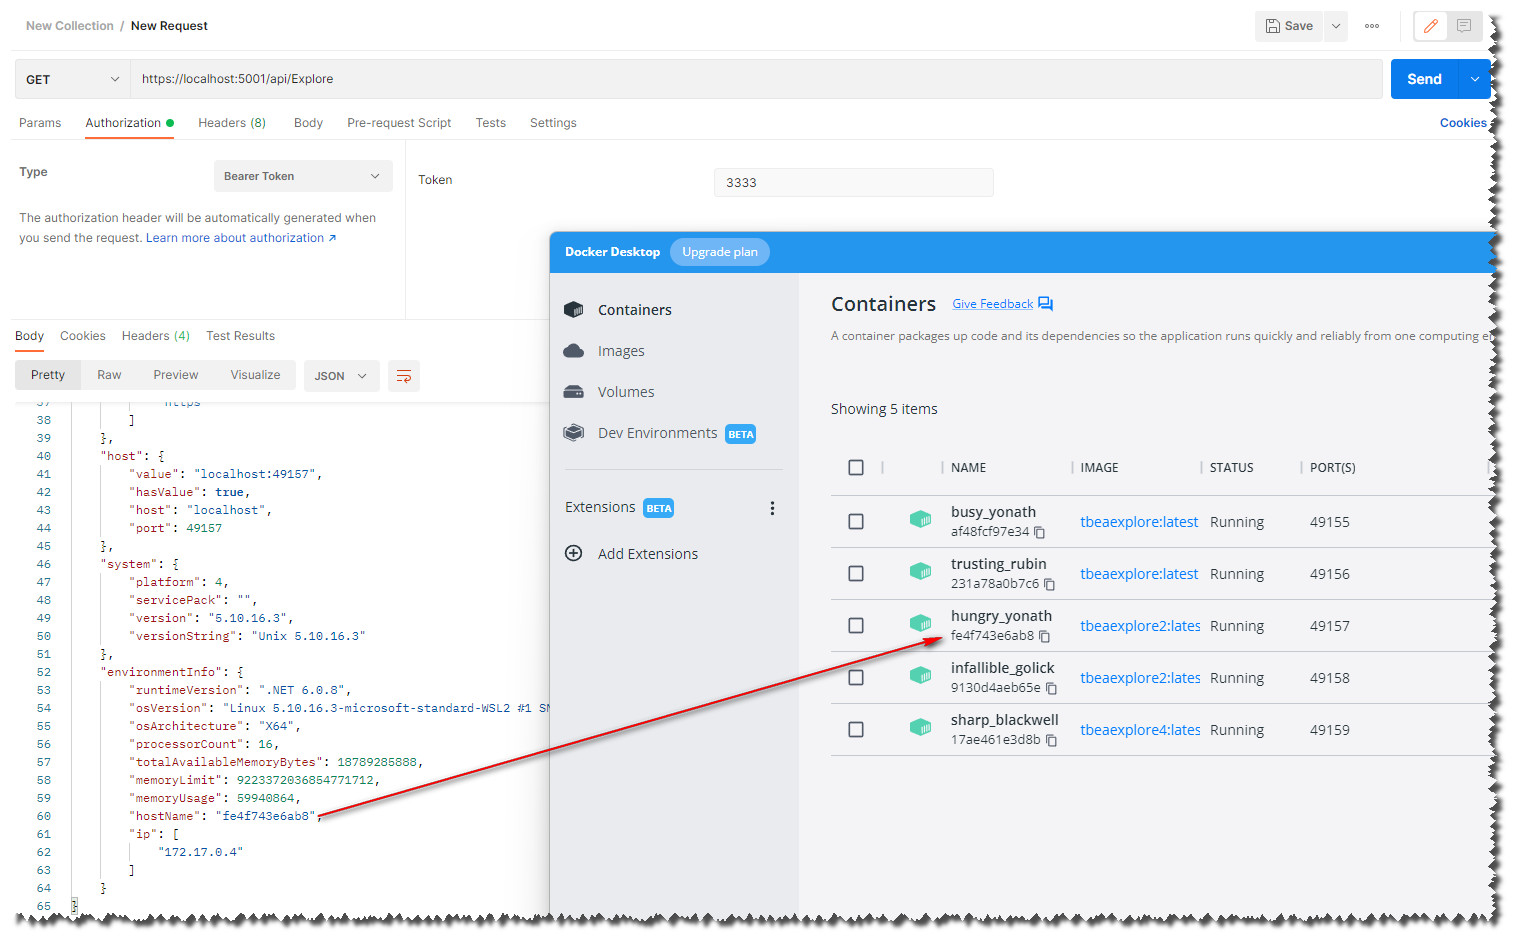Click the Token input field
The width and height of the screenshot is (1514, 938).
point(853,182)
